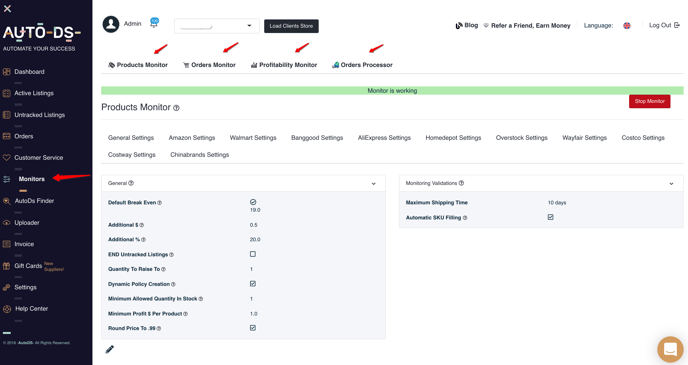Switch to Products Monitor tab
The width and height of the screenshot is (688, 365).
138,65
